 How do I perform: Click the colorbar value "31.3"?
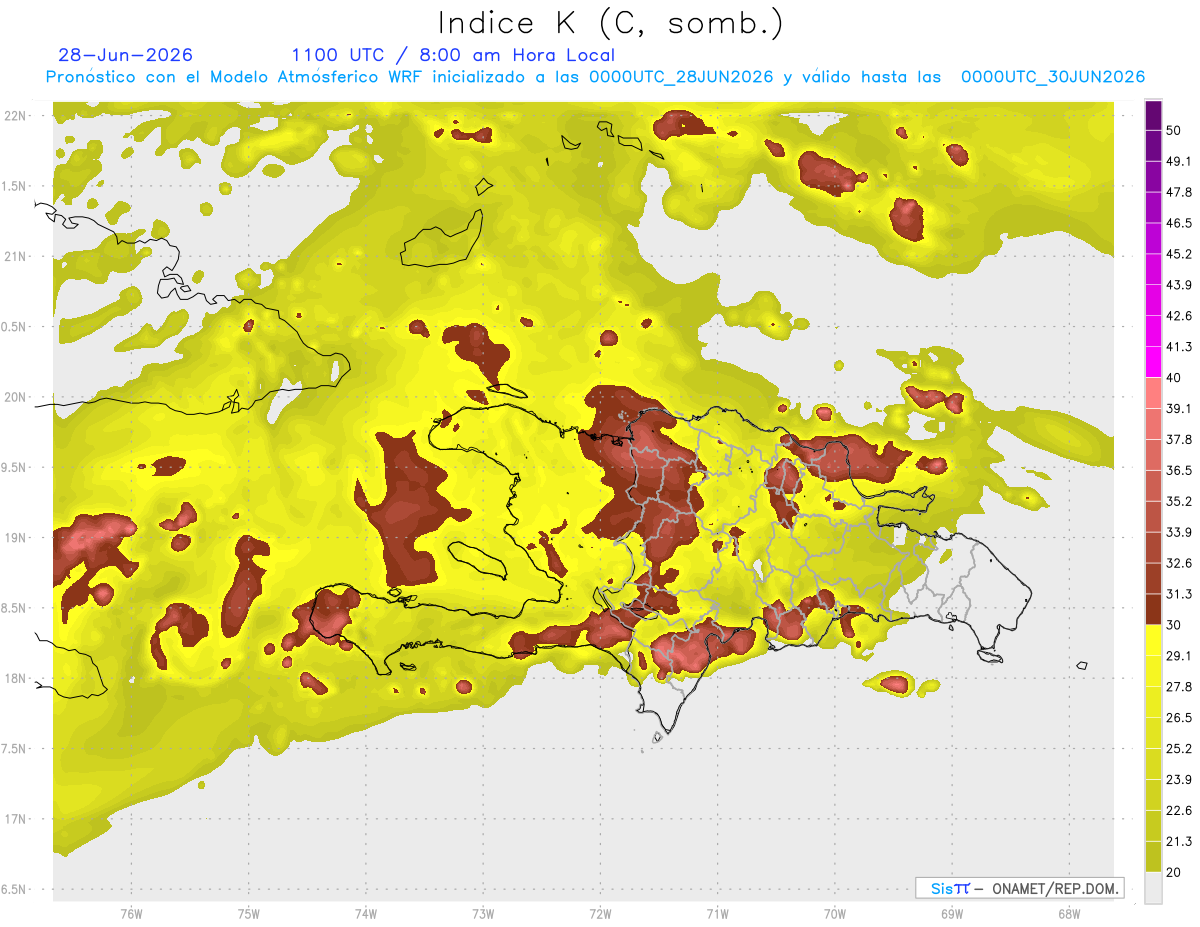1179,594
